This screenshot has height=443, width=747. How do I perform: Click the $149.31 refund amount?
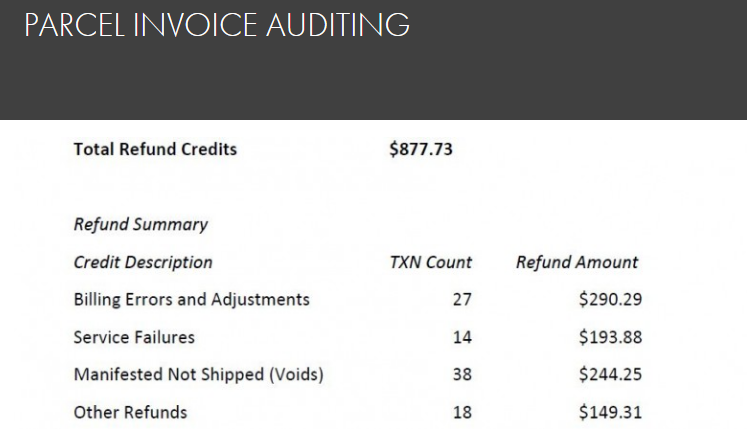(610, 412)
